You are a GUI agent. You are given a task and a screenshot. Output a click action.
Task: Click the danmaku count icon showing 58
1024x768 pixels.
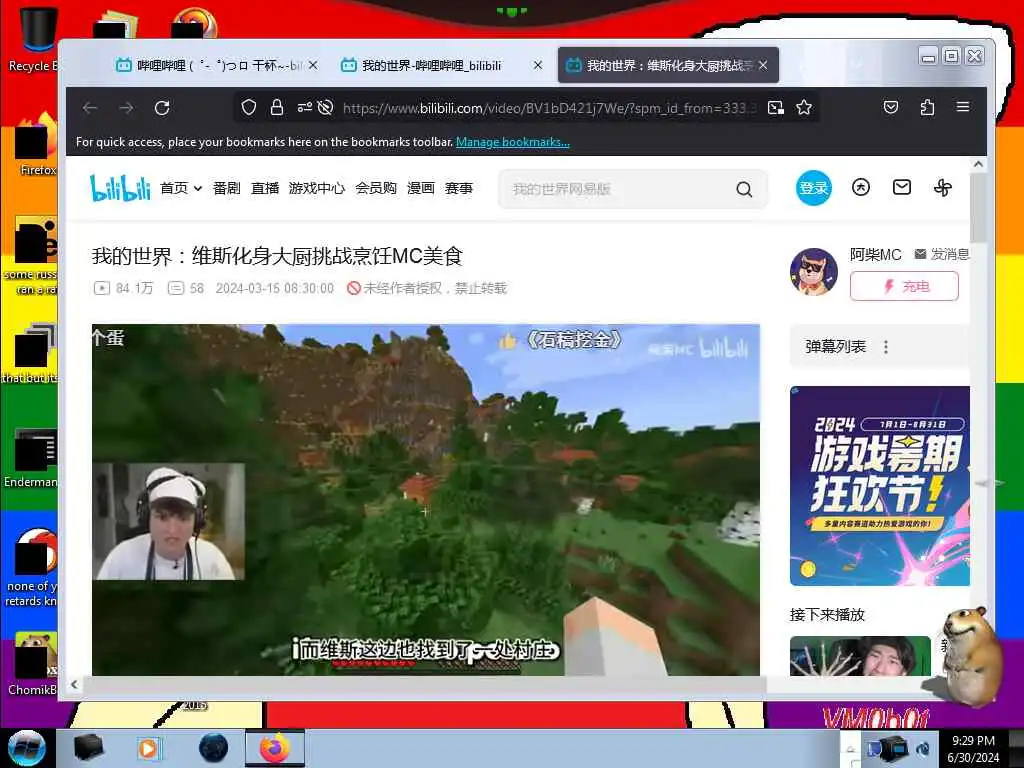(176, 288)
